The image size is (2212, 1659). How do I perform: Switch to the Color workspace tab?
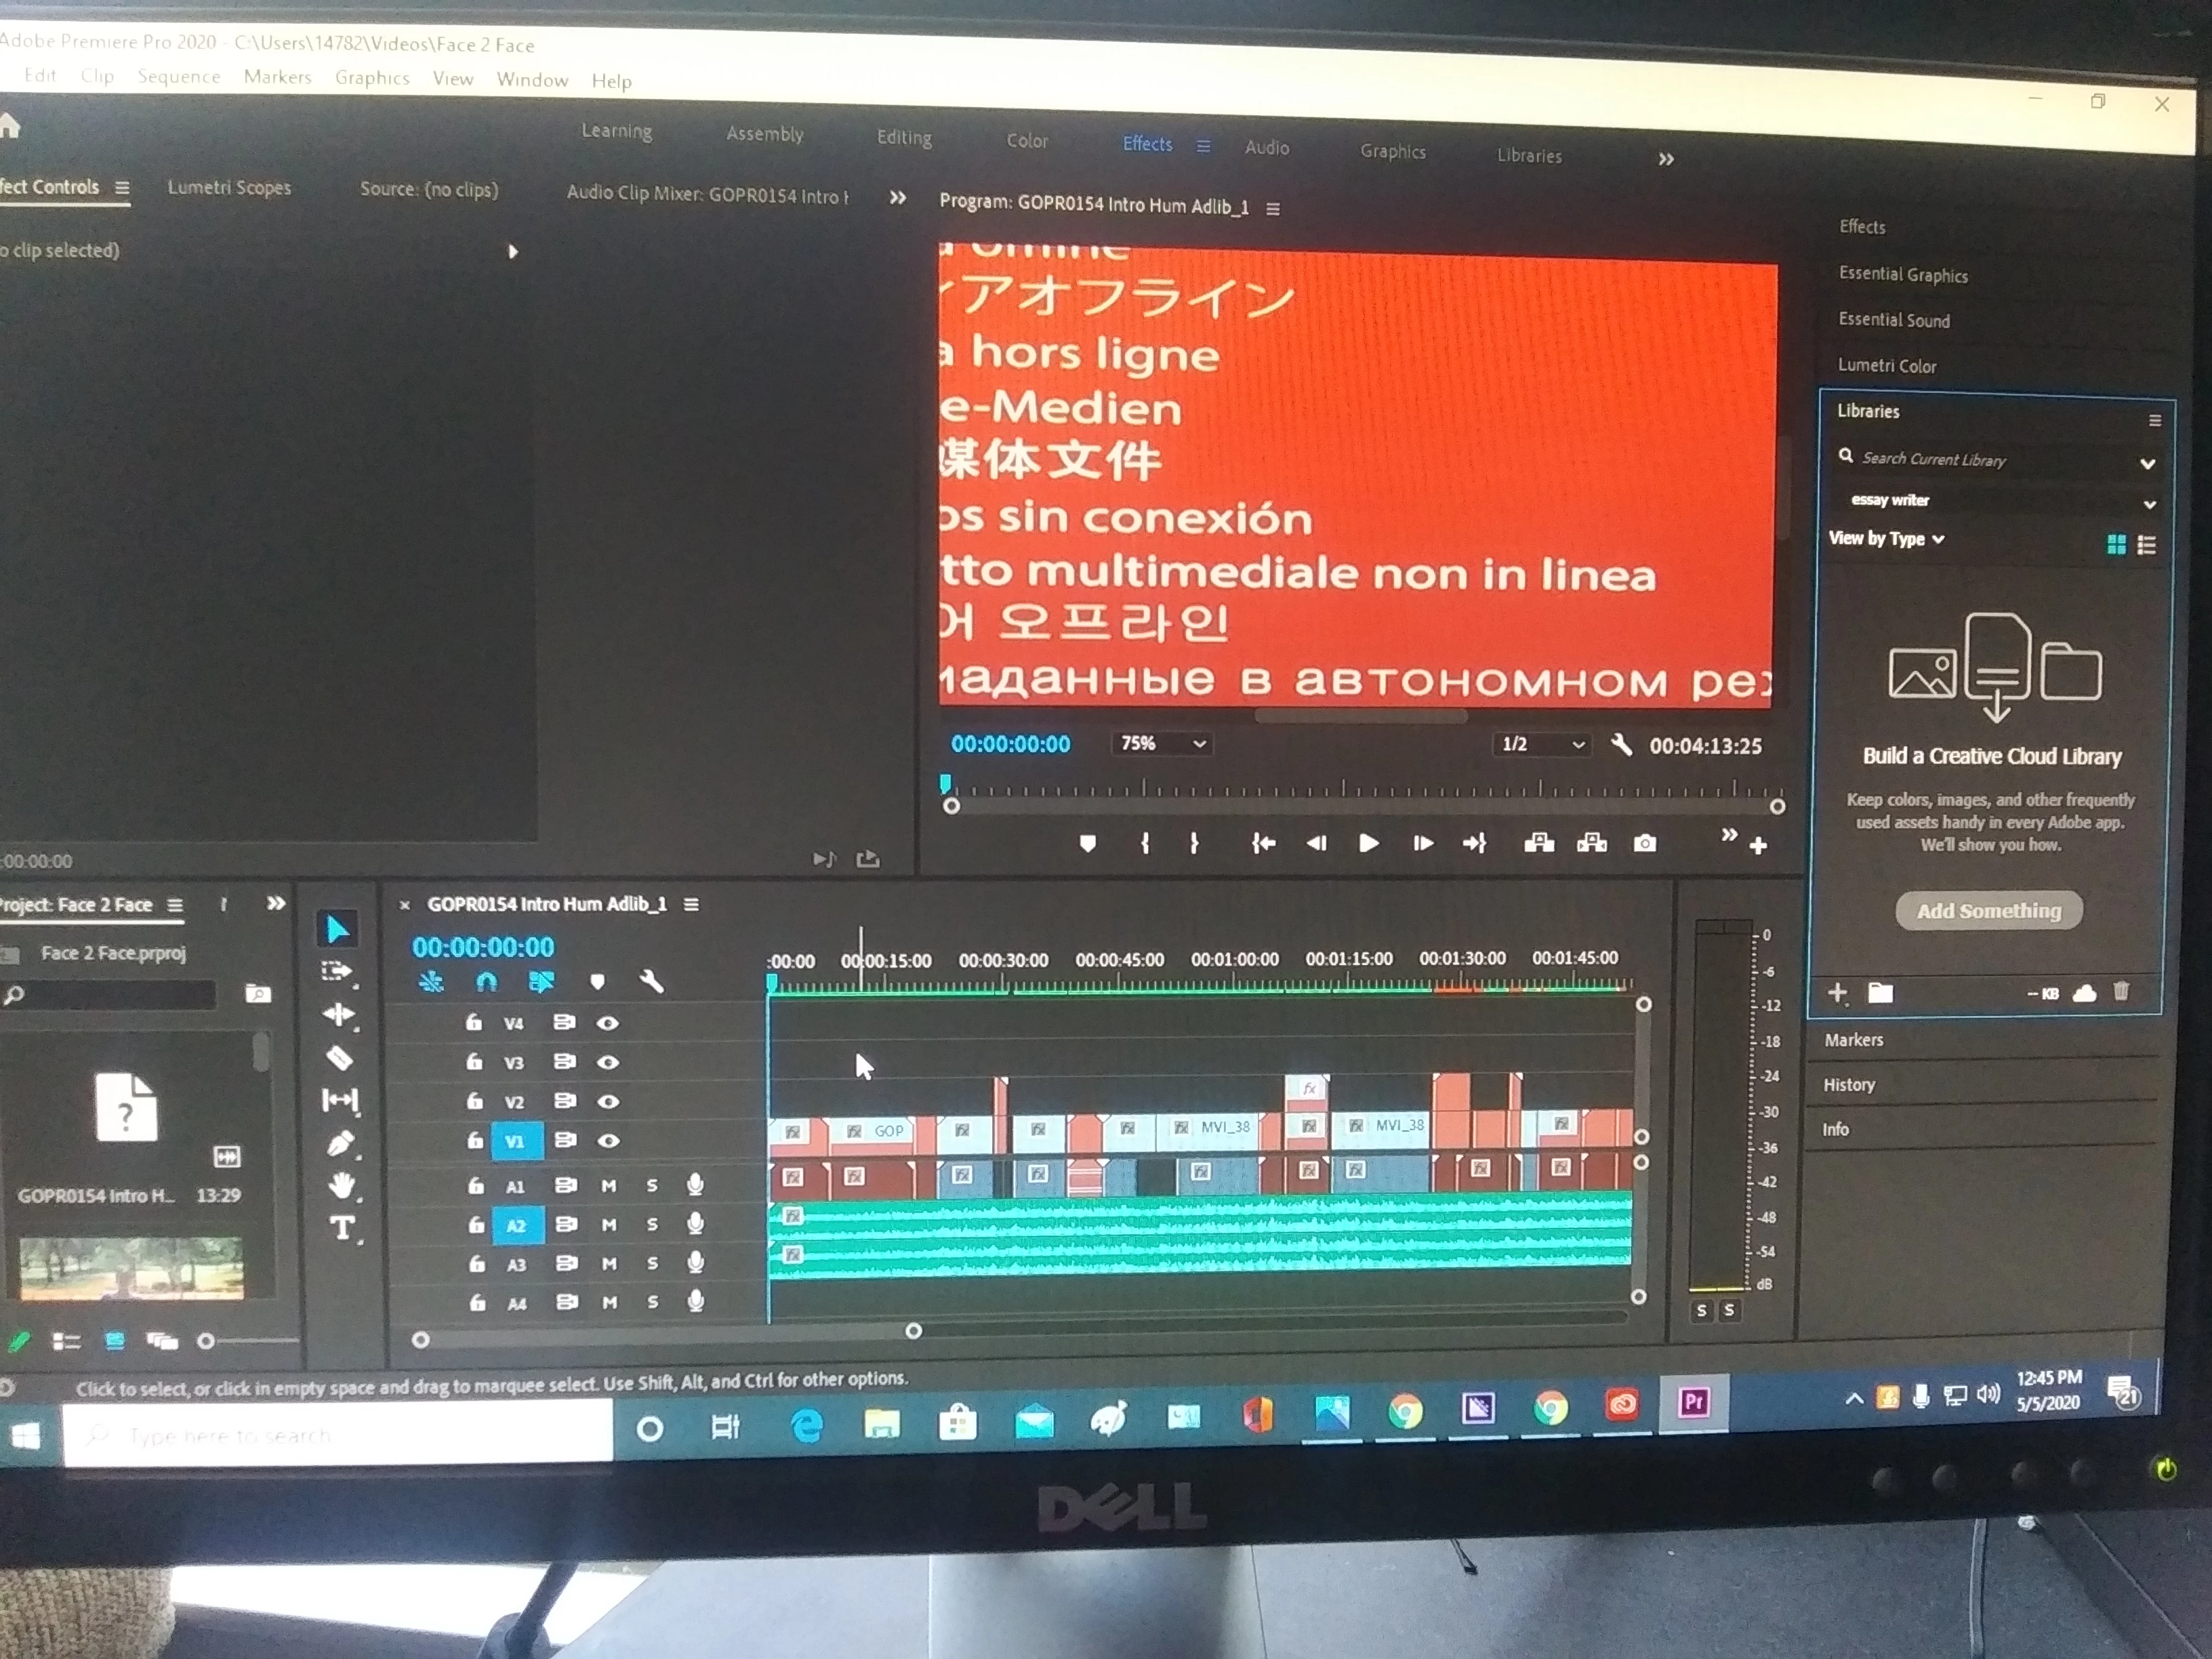[1027, 141]
